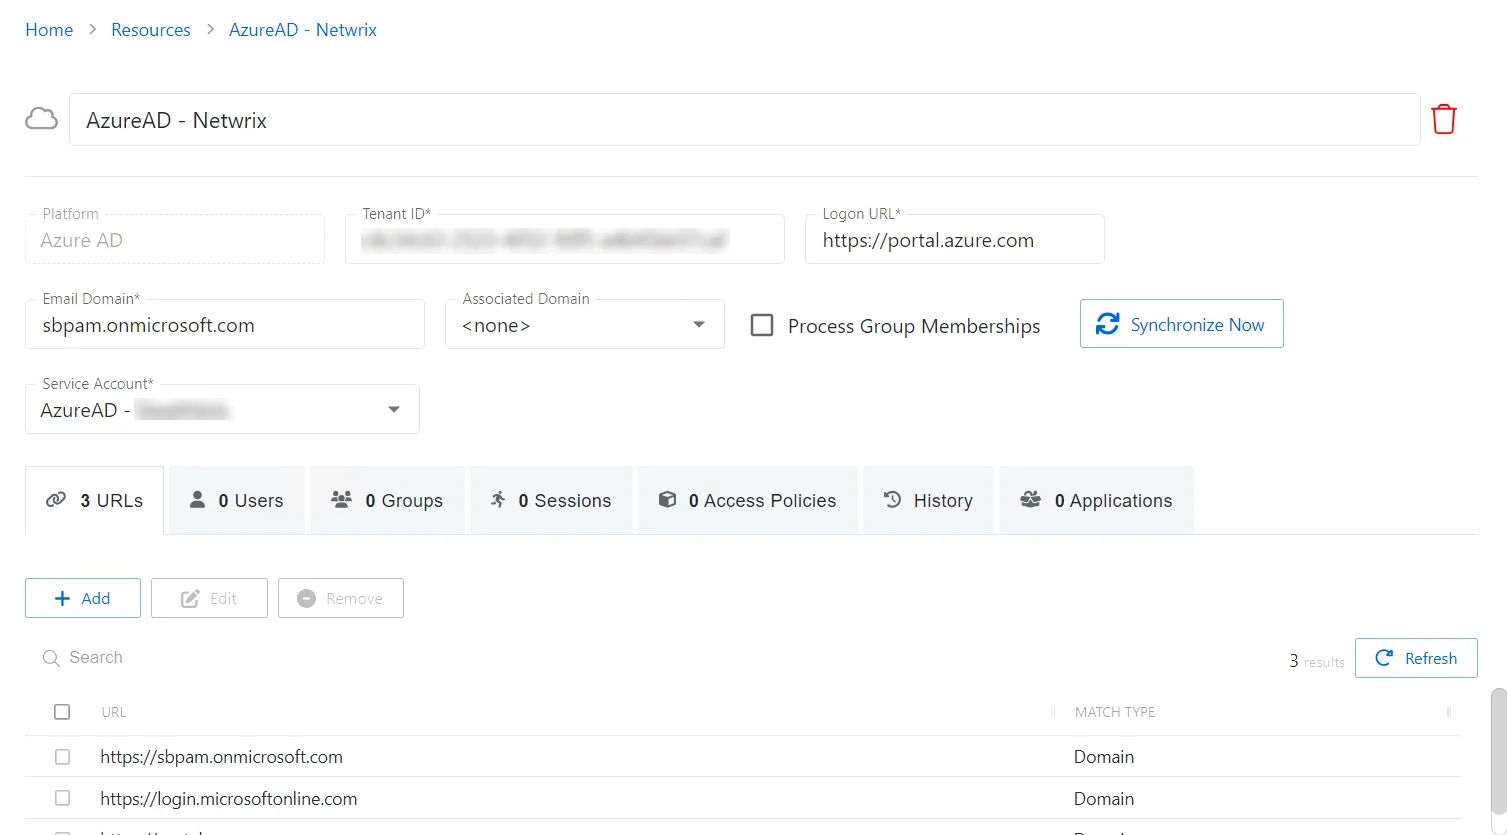Click the disabled Platform Azure AD field
The width and height of the screenshot is (1507, 835).
[x=175, y=240]
